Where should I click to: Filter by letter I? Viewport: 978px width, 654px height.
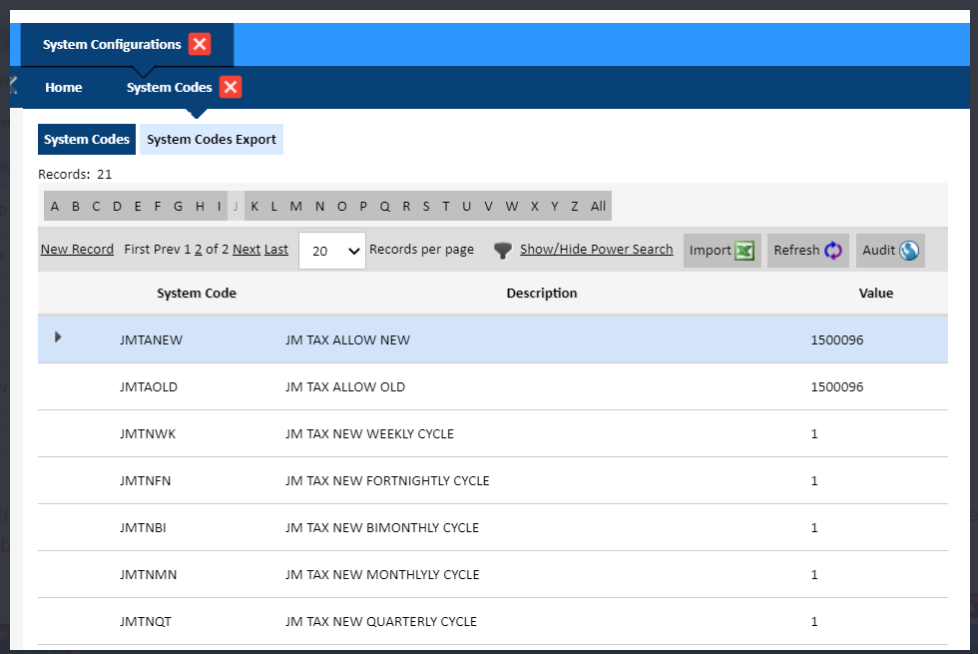[219, 206]
